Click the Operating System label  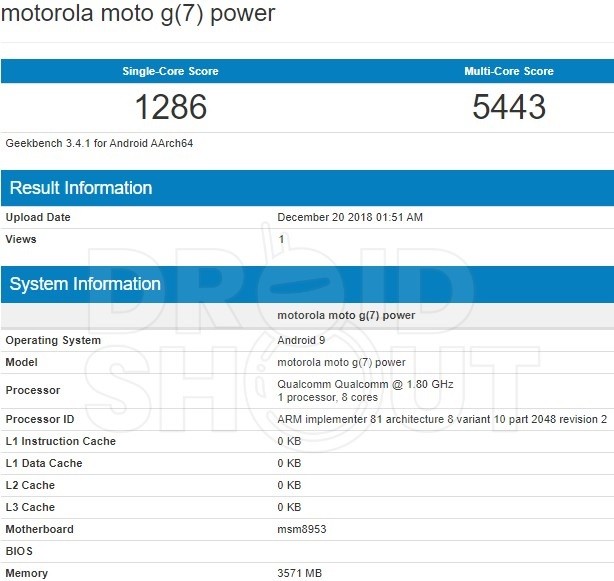pyautogui.click(x=53, y=340)
